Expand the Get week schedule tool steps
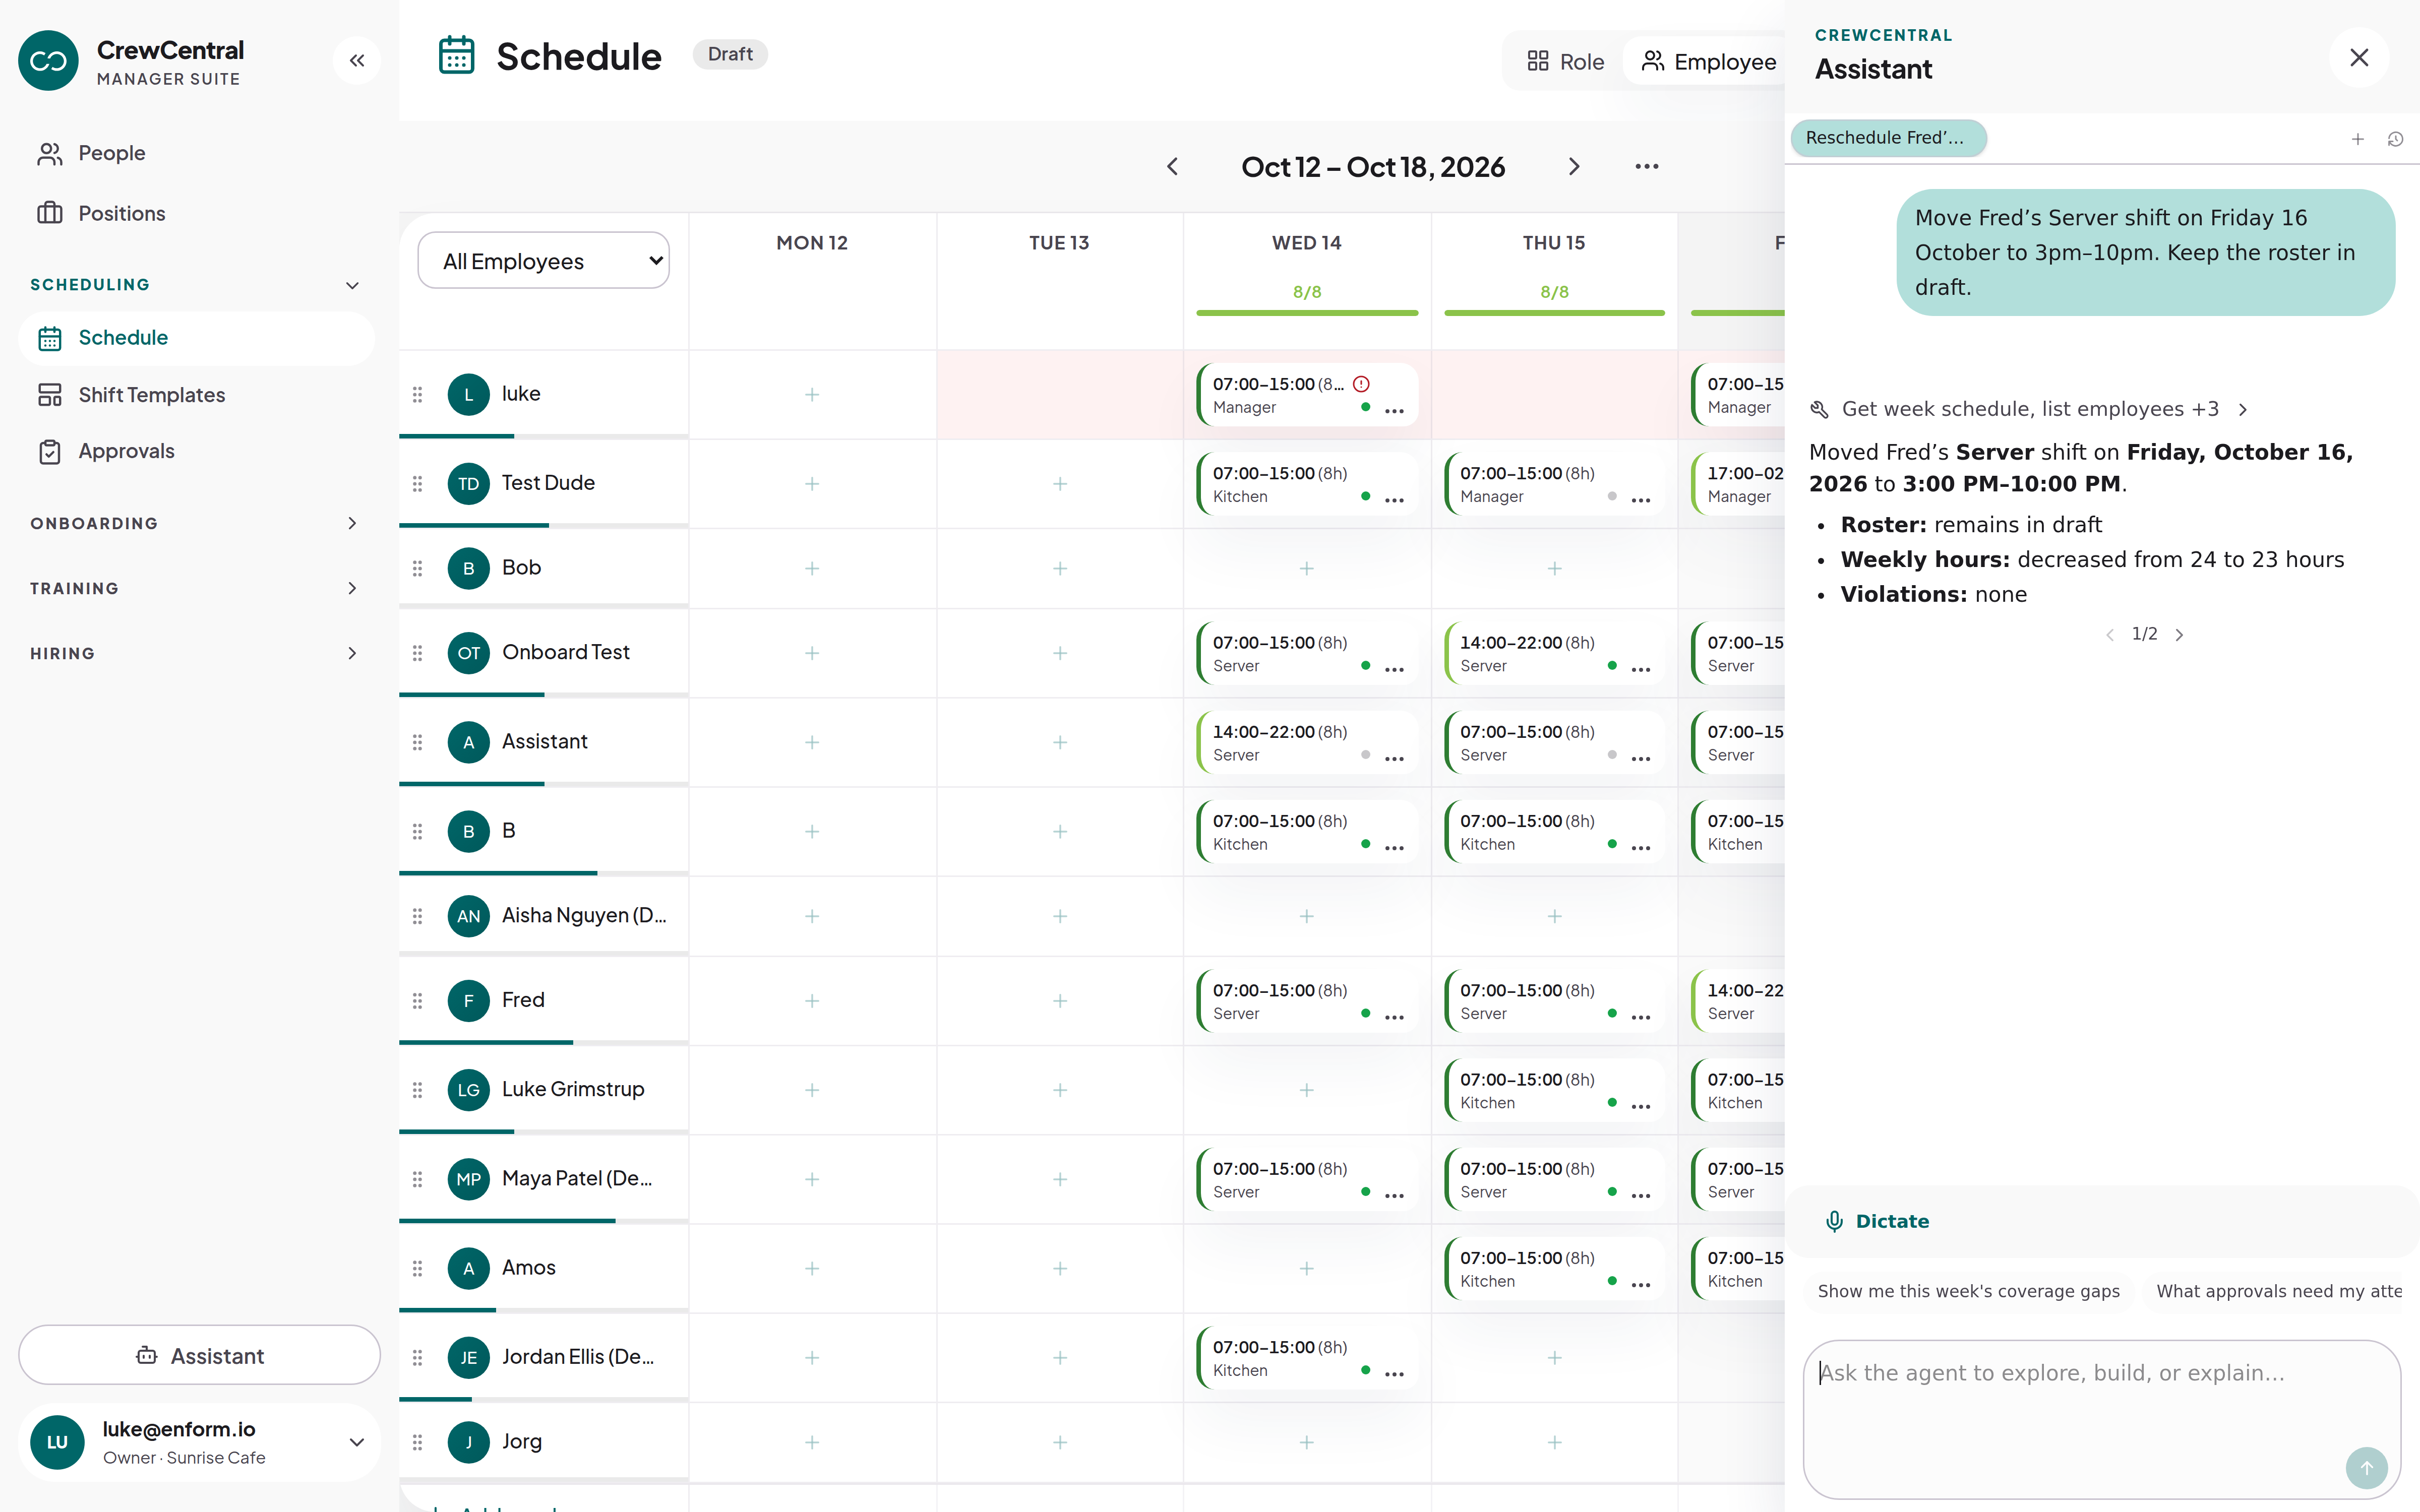The width and height of the screenshot is (2420, 1512). (x=2030, y=409)
